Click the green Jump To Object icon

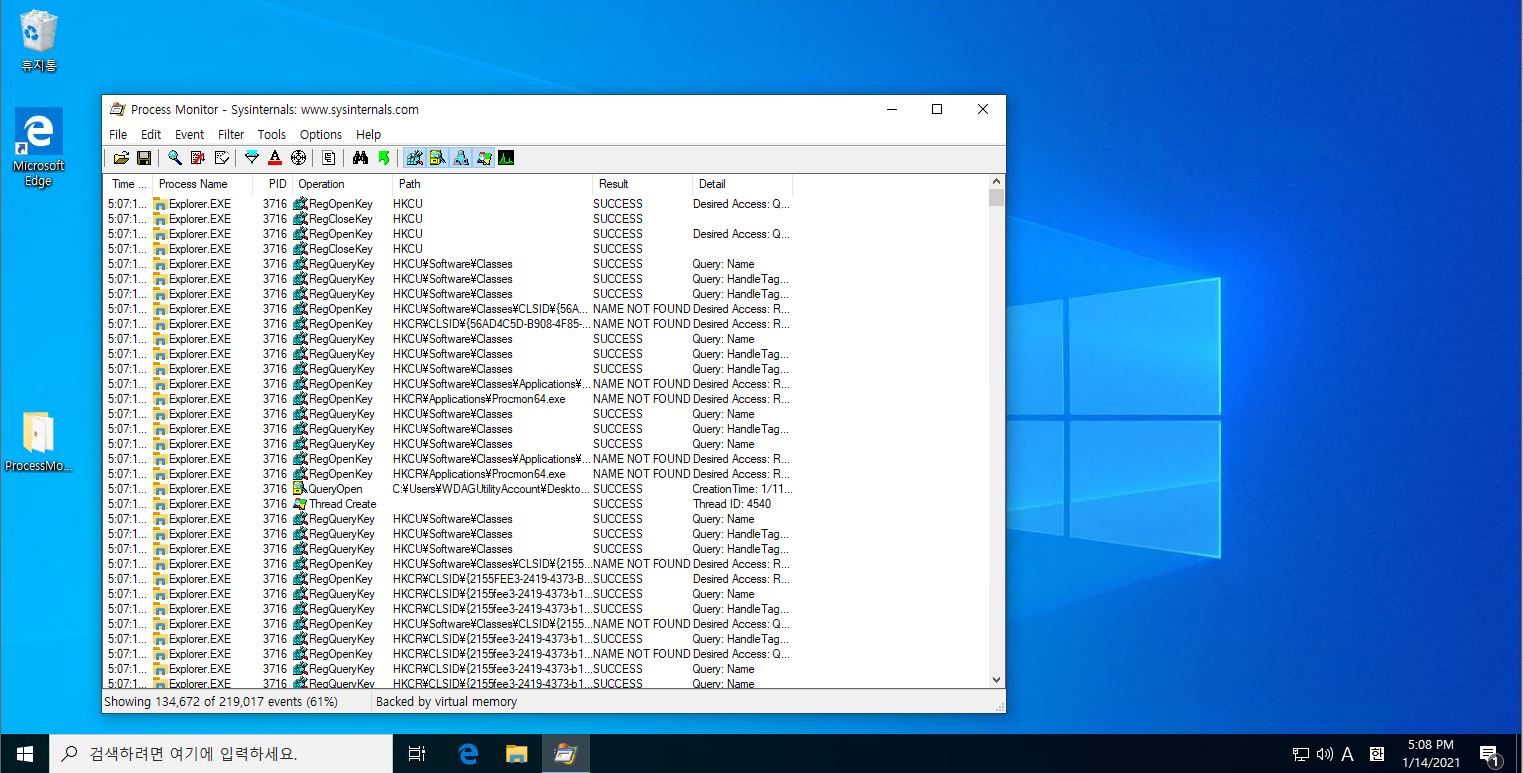click(x=384, y=158)
